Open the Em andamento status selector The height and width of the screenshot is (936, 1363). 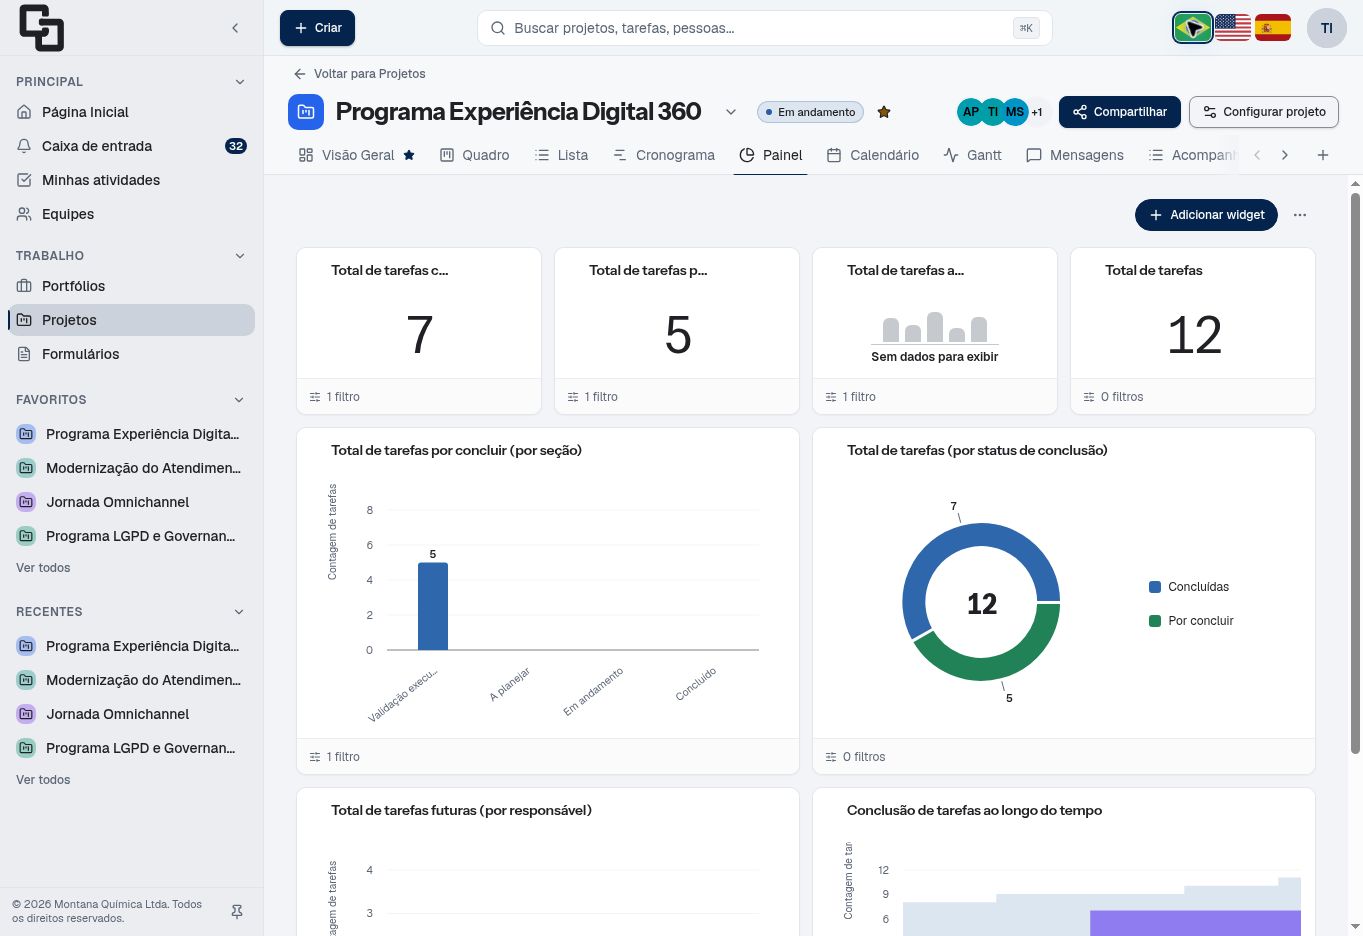810,112
